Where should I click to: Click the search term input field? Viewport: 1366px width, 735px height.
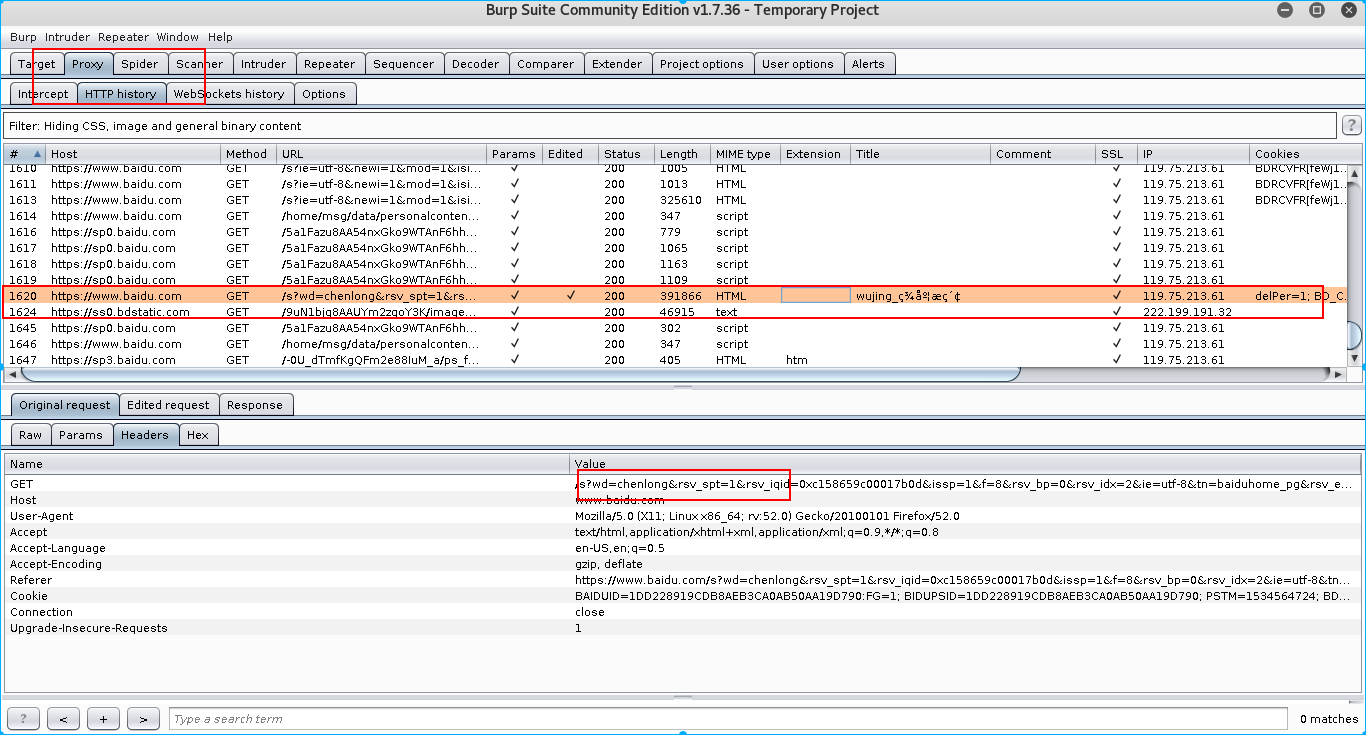(x=728, y=719)
